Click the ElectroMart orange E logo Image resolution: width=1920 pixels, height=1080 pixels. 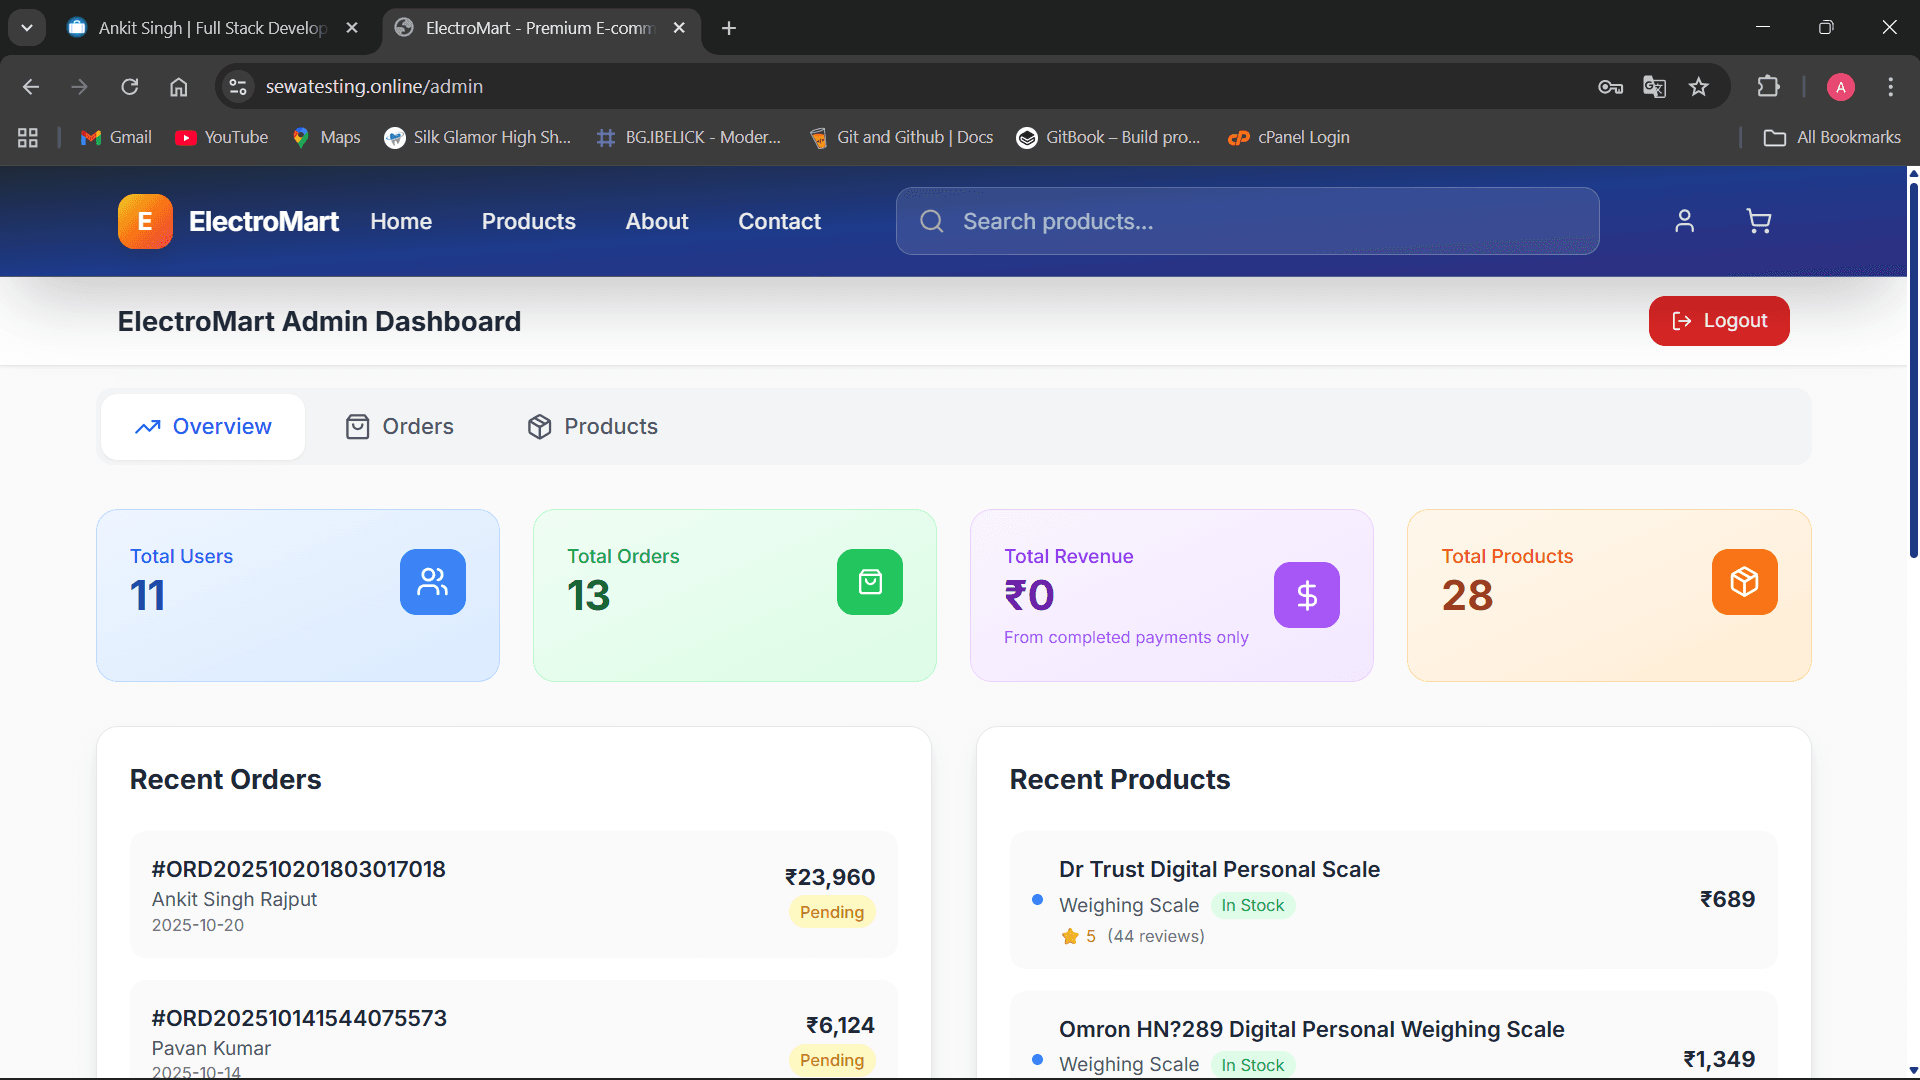(145, 221)
